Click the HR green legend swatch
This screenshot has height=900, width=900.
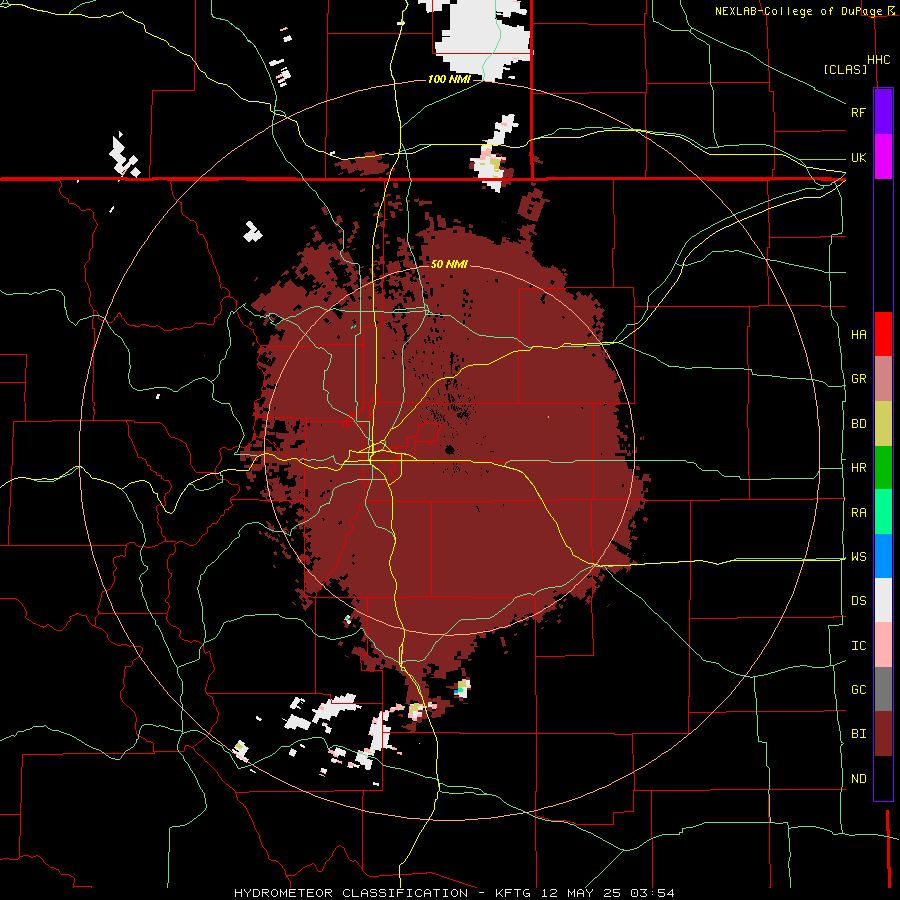coord(883,468)
